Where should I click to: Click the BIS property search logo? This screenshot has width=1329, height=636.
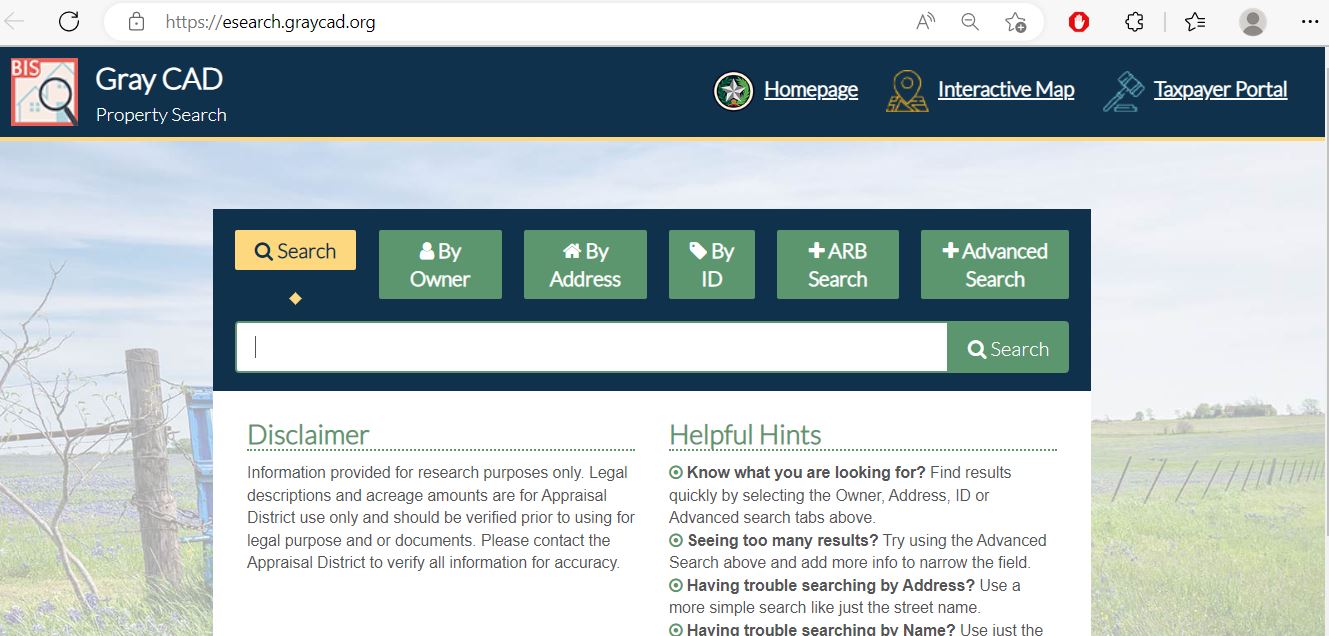click(44, 92)
